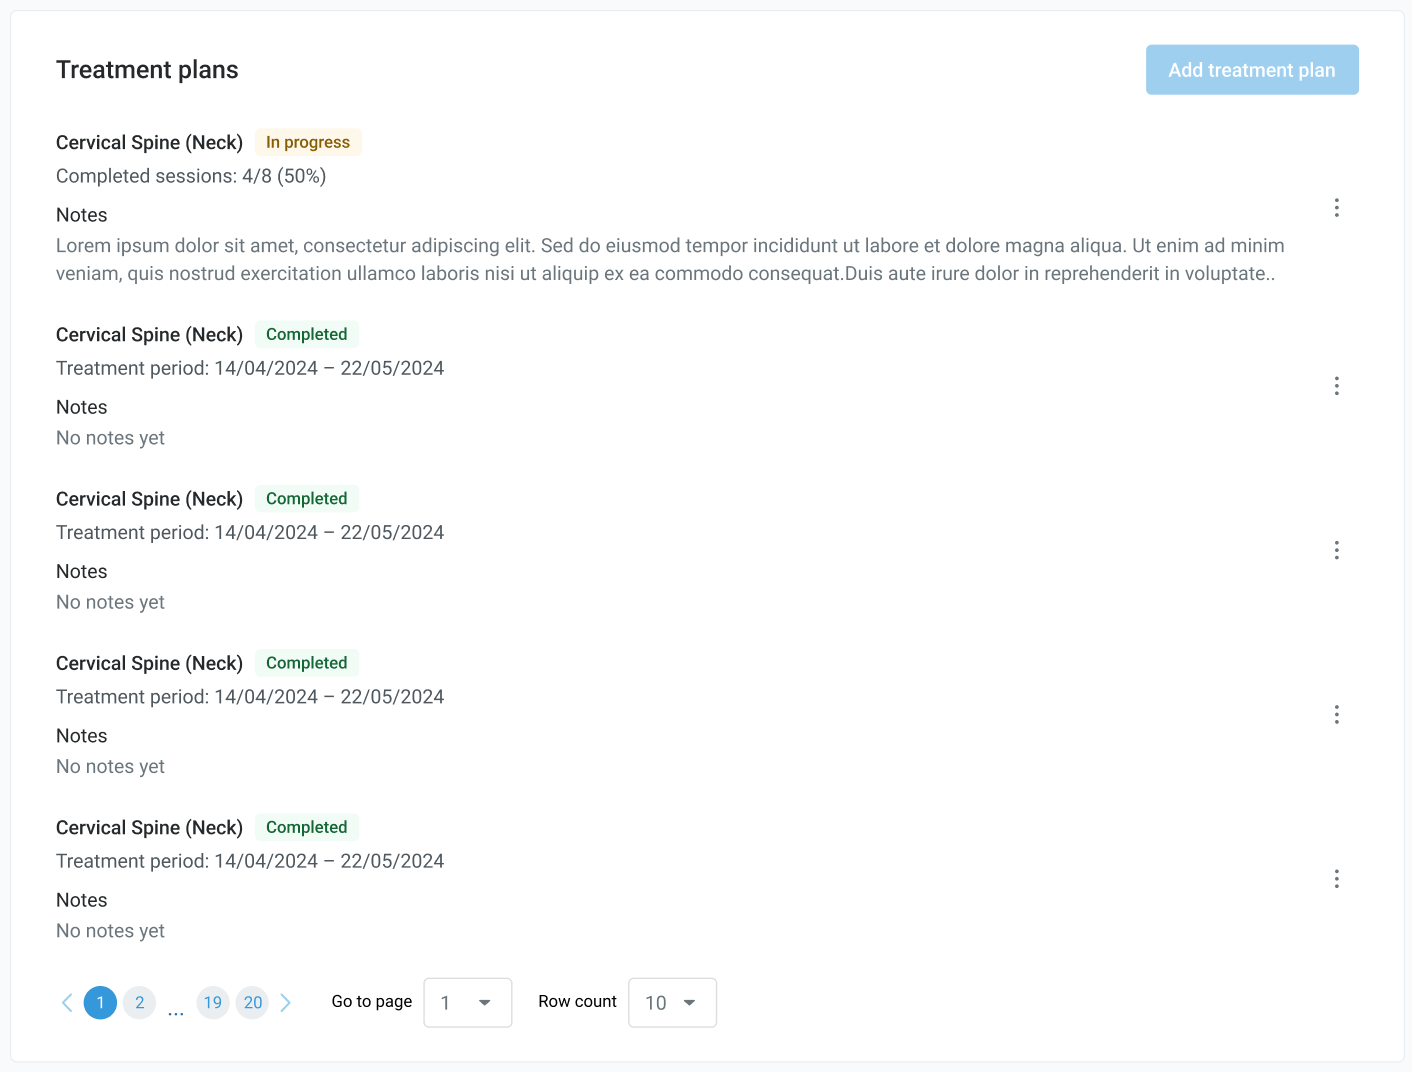Click the Lorem ipsum notes text
The width and height of the screenshot is (1412, 1072).
click(669, 260)
